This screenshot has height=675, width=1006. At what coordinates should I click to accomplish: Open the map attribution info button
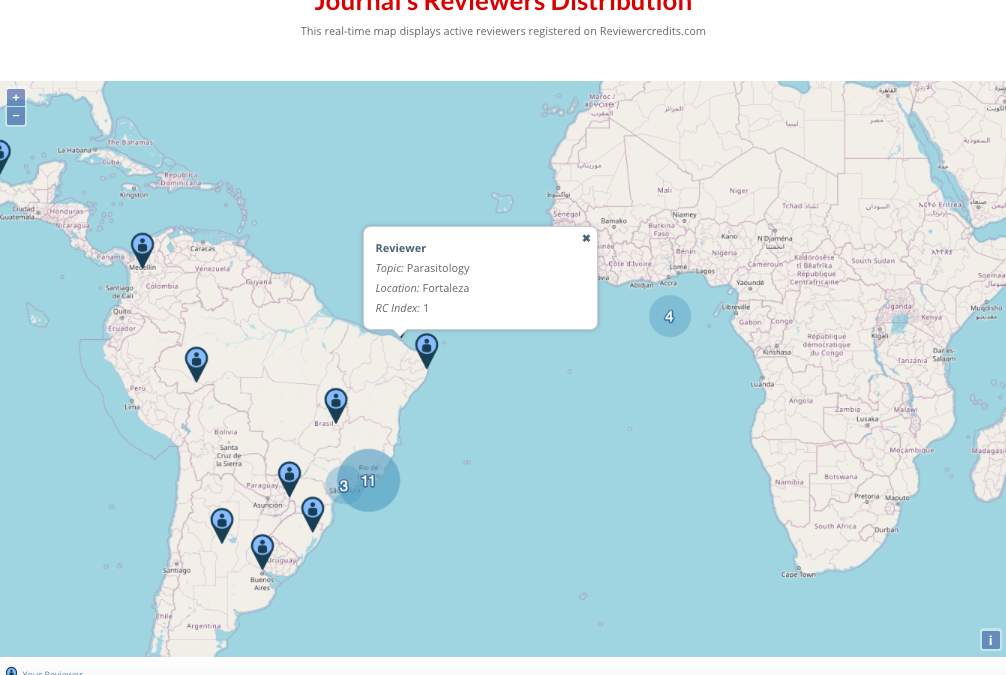(x=990, y=640)
